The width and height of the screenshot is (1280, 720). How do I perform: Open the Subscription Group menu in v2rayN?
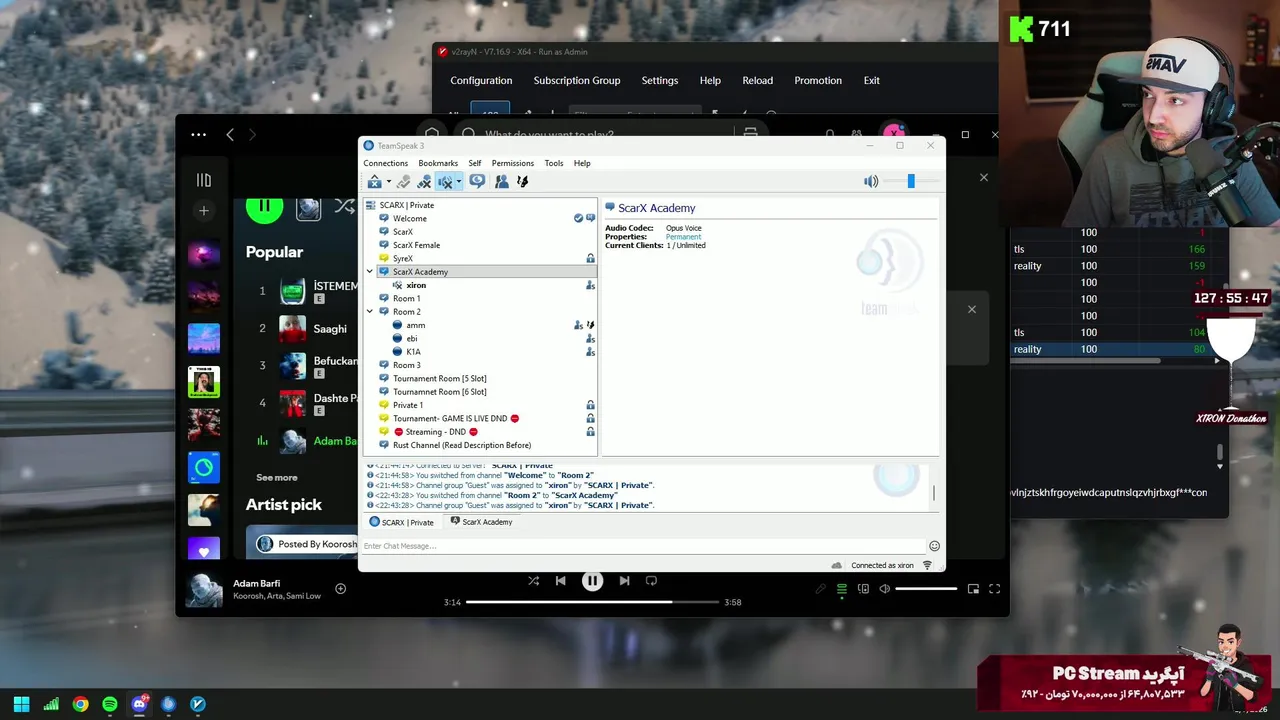tap(577, 80)
